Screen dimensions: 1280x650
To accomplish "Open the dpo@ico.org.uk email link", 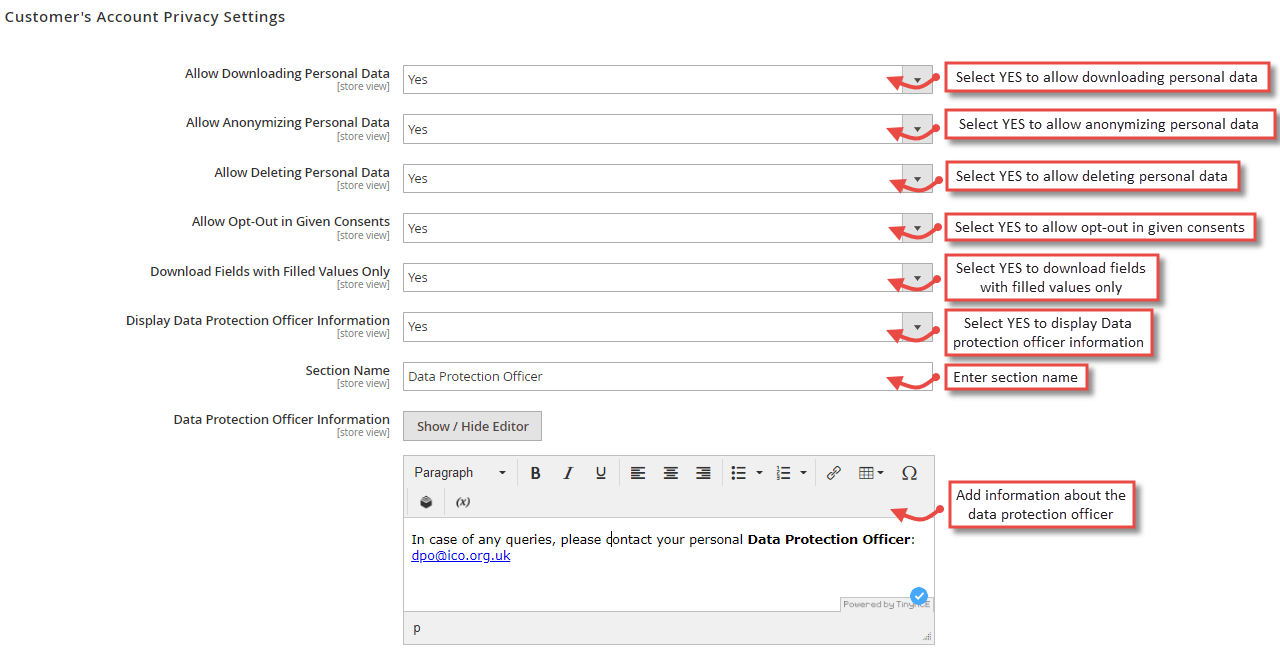I will [460, 555].
